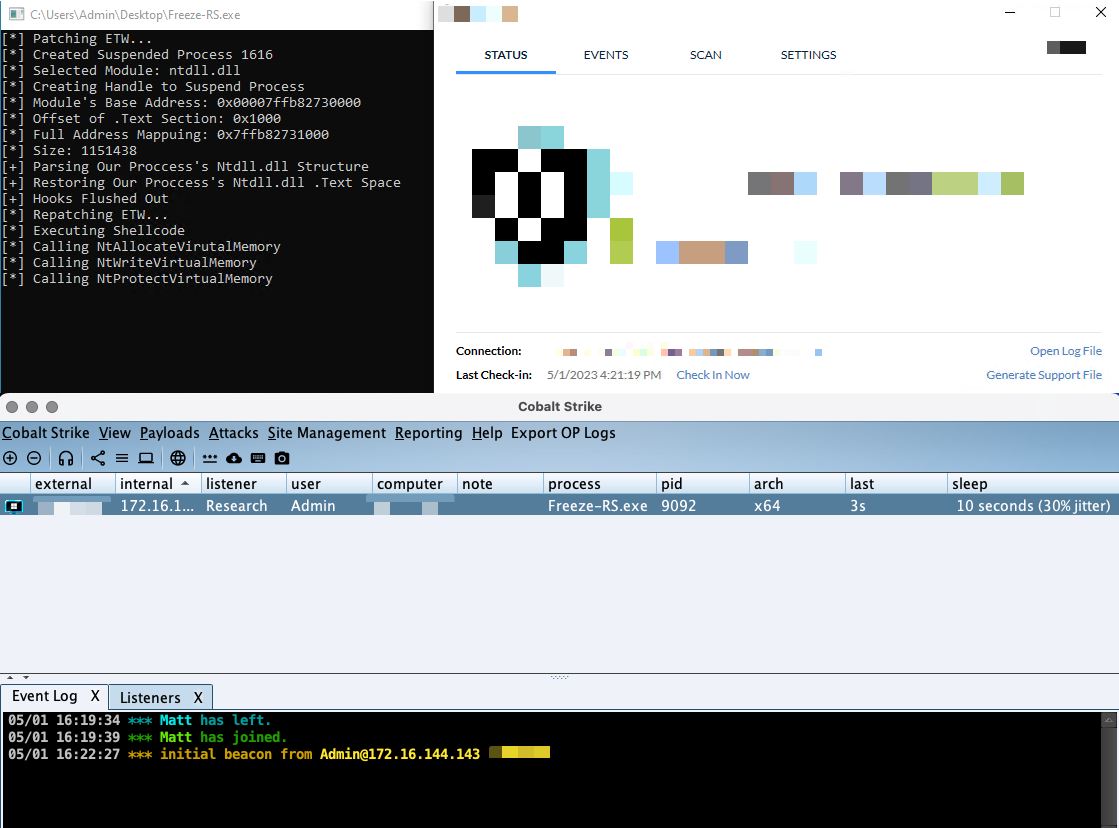Screen dimensions: 1119x828
Task: Open the Site Management menu
Action: (327, 433)
